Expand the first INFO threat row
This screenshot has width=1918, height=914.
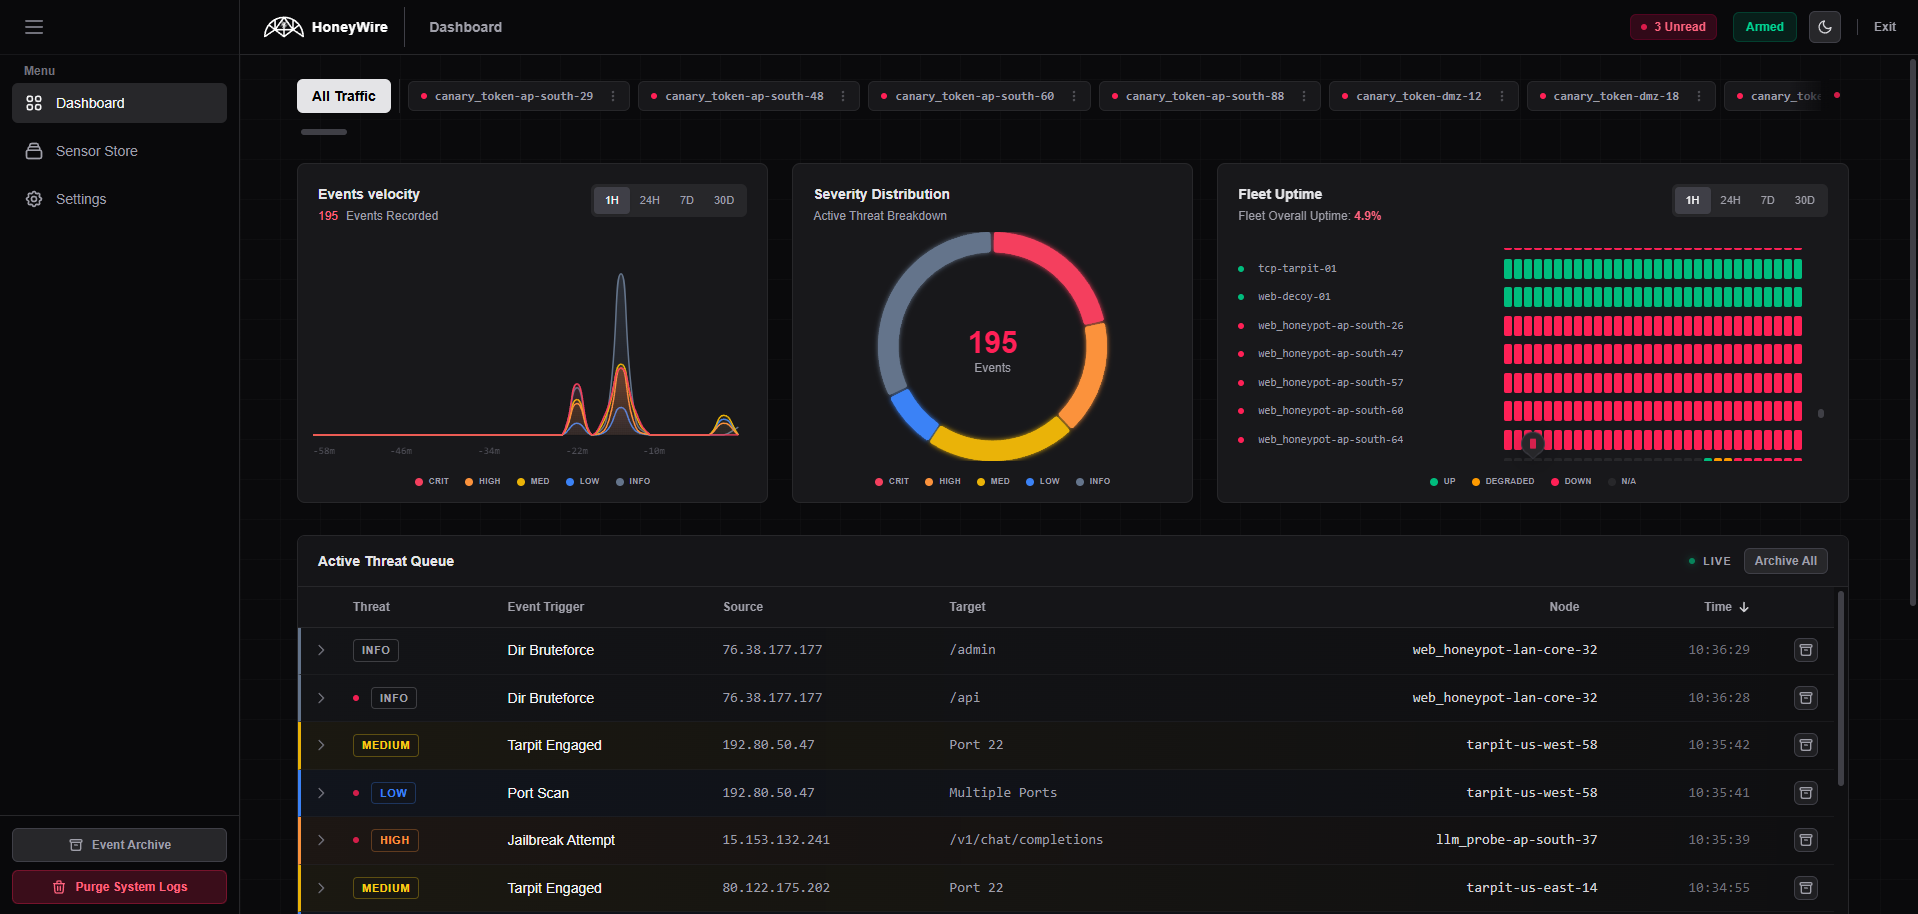click(x=321, y=650)
